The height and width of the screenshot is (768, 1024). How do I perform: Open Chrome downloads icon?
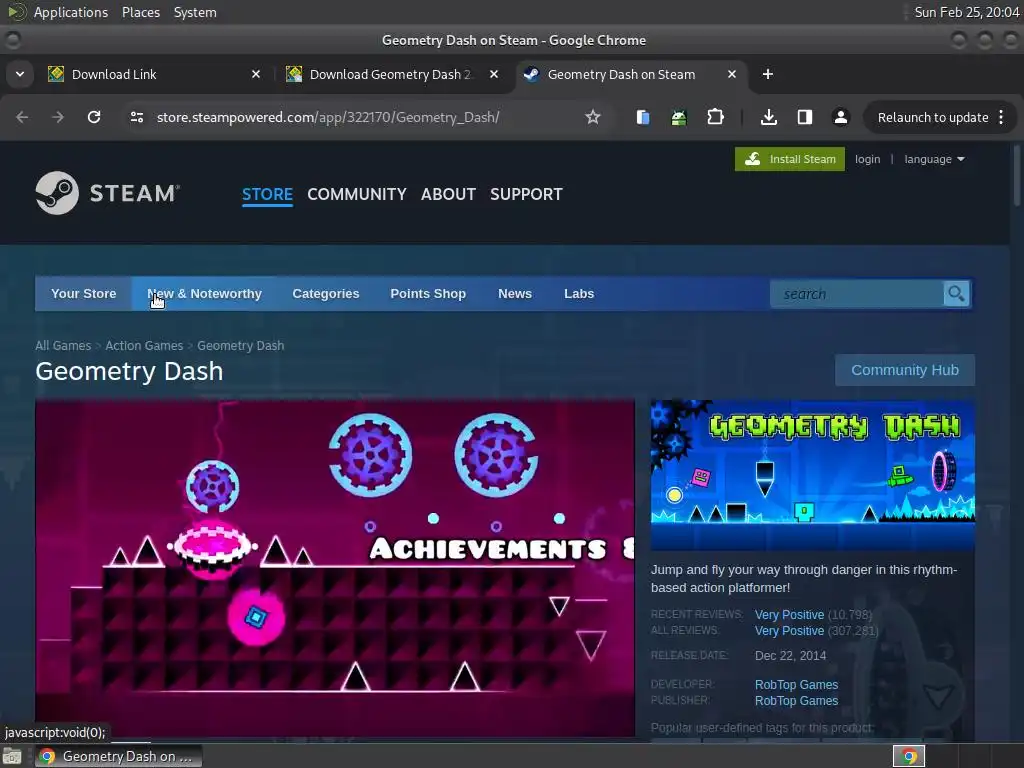(x=769, y=117)
